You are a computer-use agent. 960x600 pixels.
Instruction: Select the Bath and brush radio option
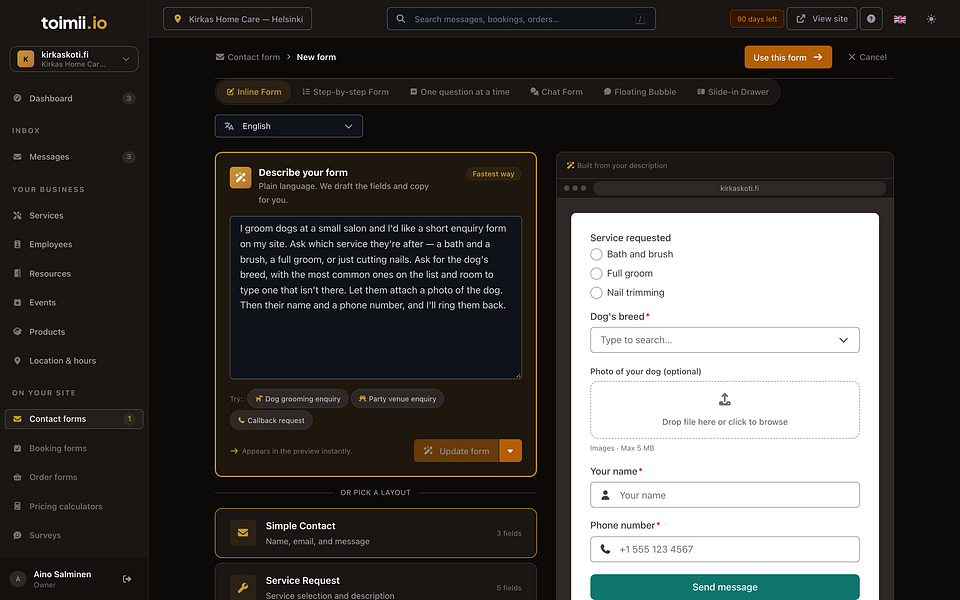pos(596,254)
